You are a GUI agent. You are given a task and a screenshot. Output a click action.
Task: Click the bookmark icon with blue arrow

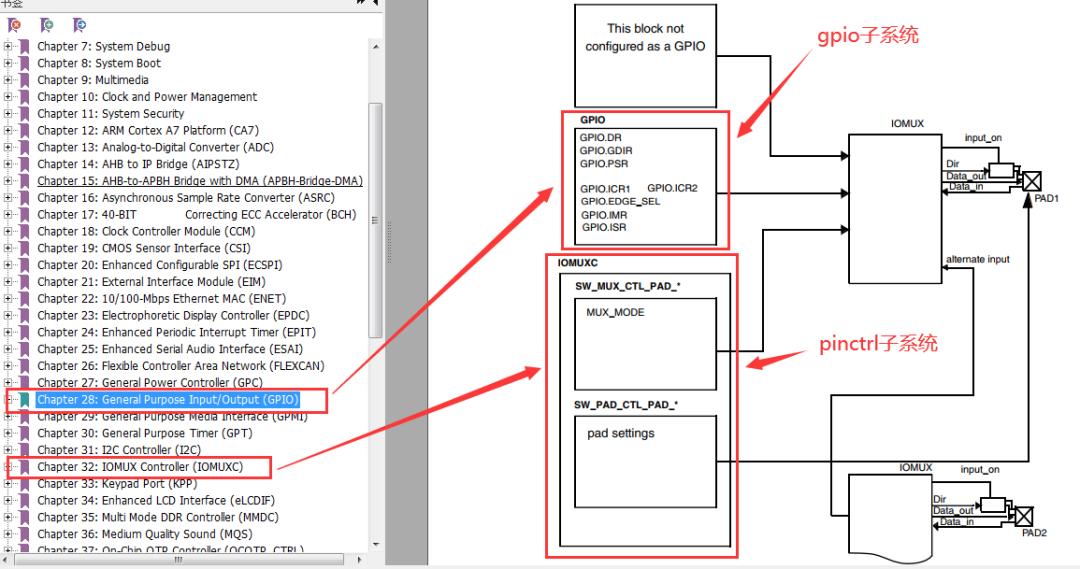click(x=79, y=25)
